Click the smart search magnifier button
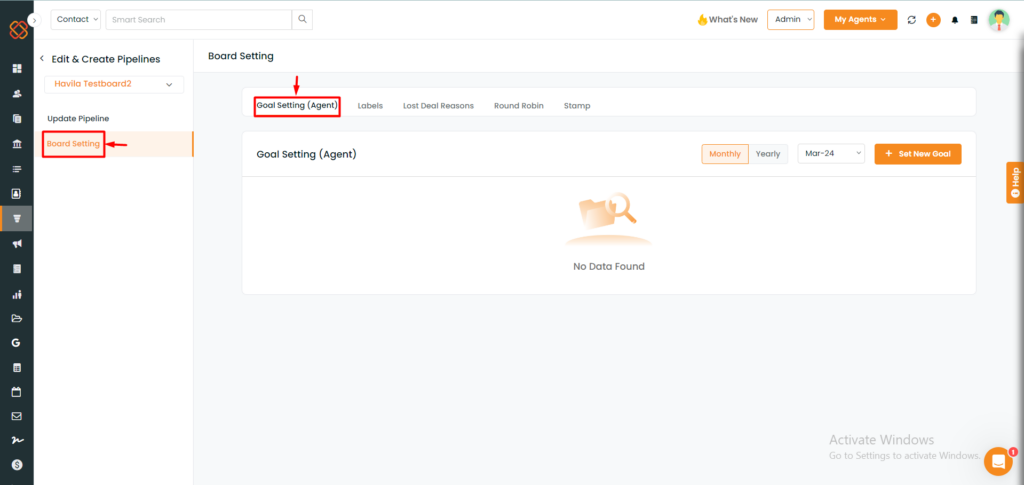Screen dimensions: 1024x485 (302, 20)
